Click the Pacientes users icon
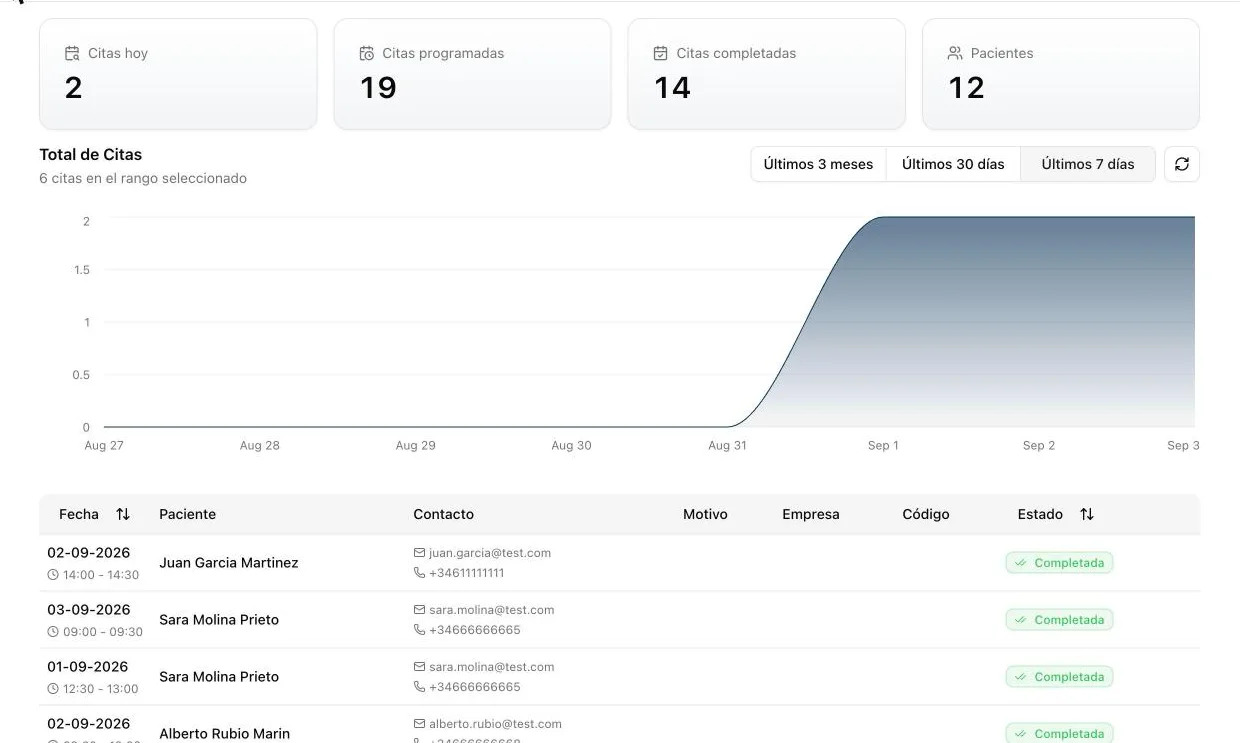The image size is (1240, 743). click(x=955, y=54)
